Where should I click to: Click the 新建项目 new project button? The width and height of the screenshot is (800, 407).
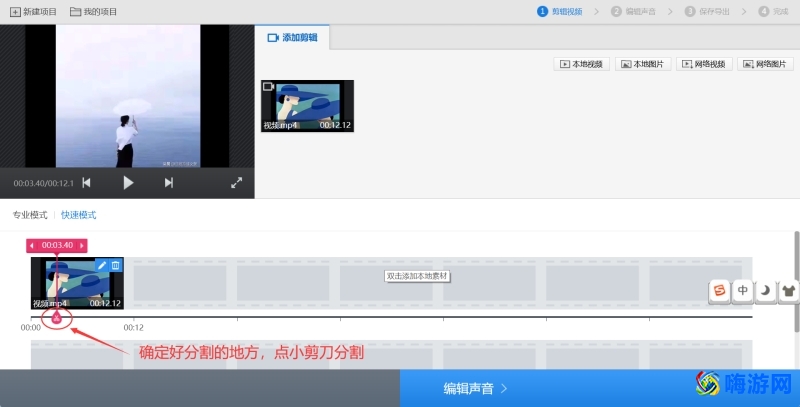click(x=33, y=11)
